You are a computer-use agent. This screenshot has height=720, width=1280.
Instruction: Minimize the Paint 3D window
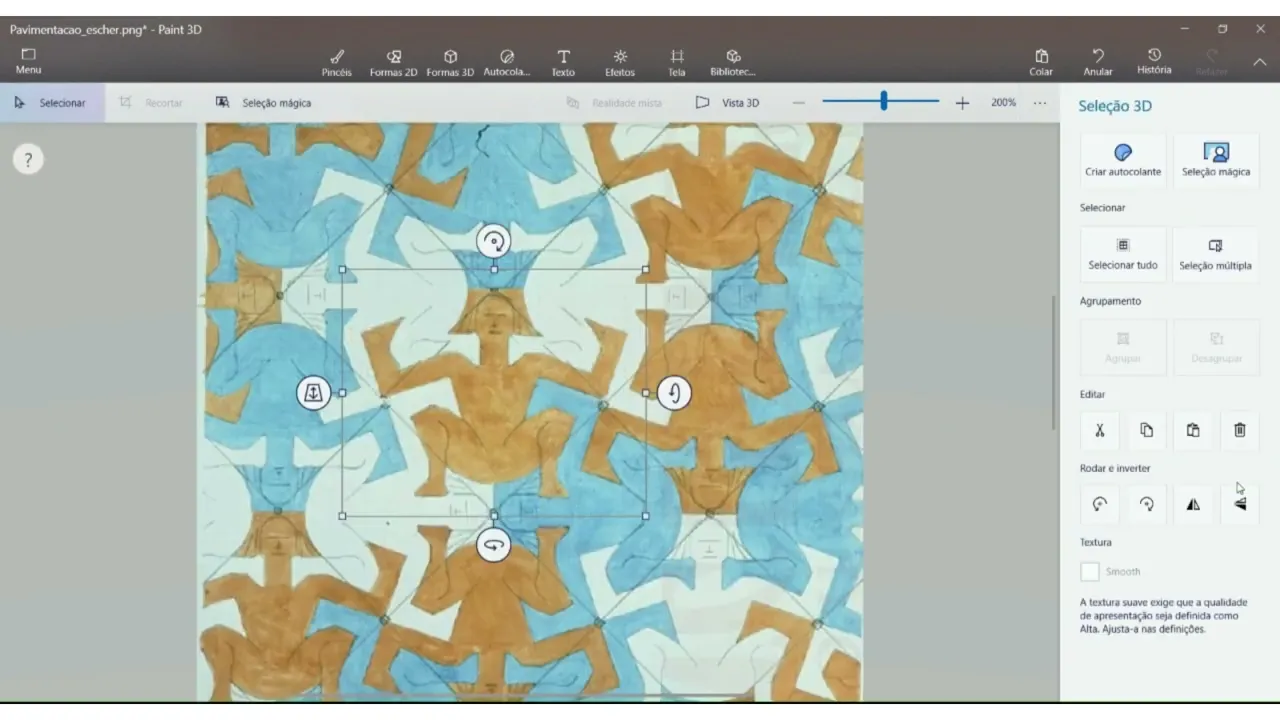[x=1185, y=29]
